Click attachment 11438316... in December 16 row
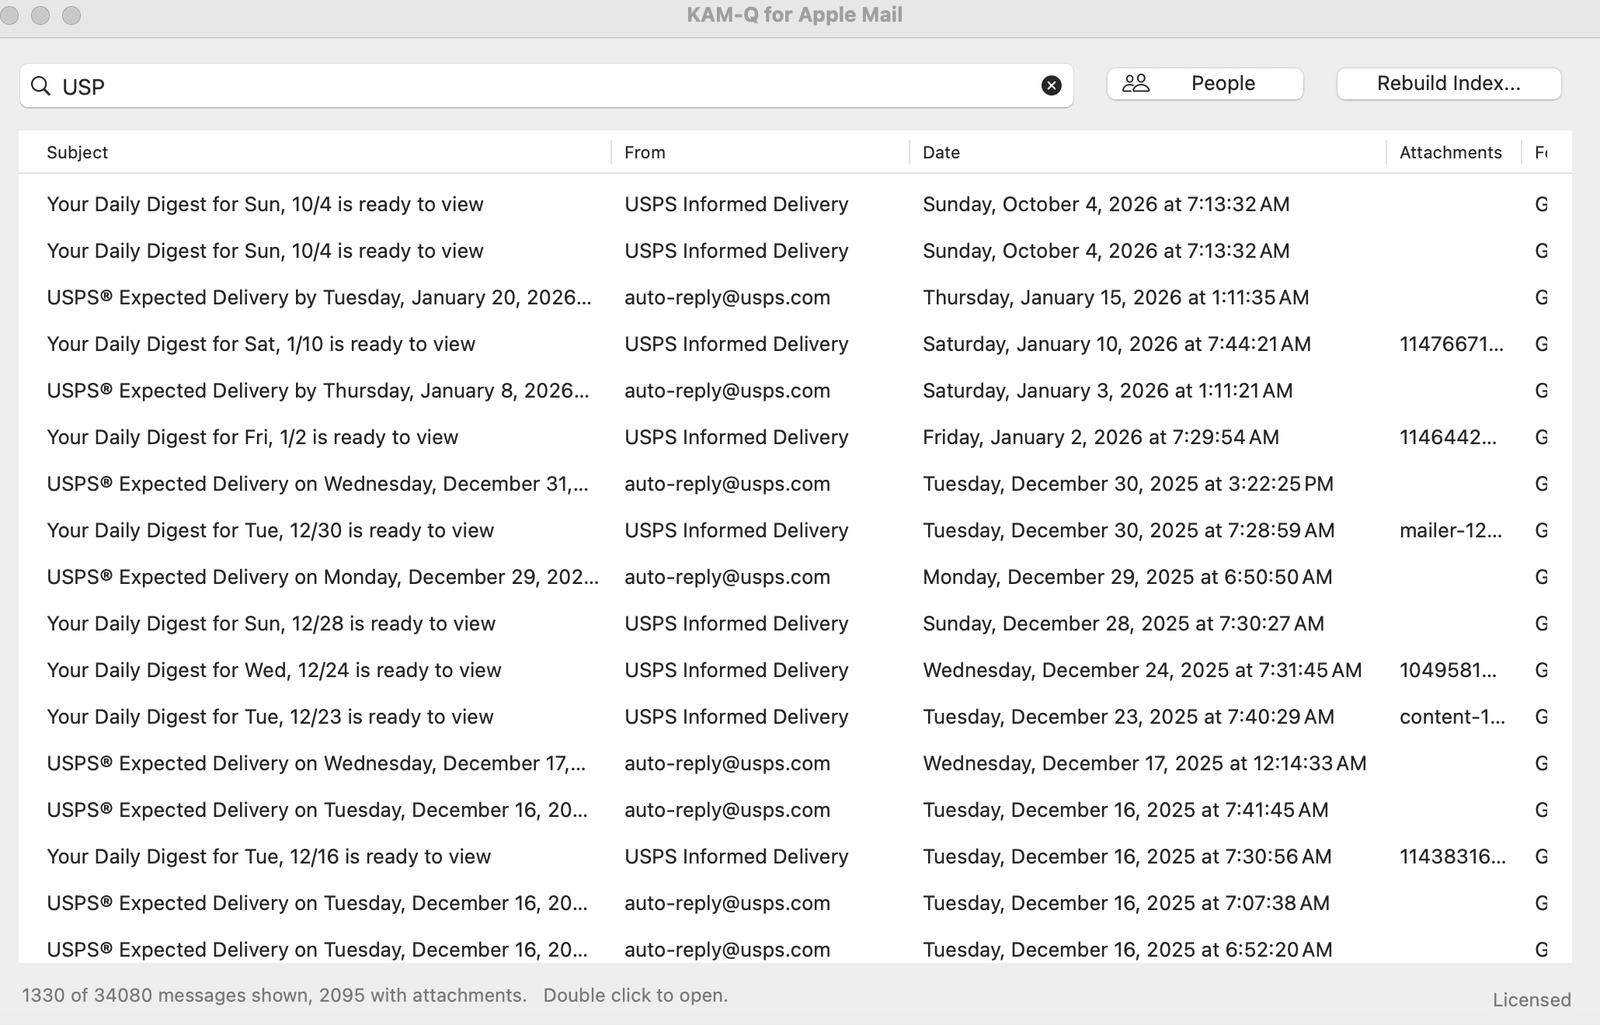This screenshot has width=1600, height=1025. coord(1452,857)
